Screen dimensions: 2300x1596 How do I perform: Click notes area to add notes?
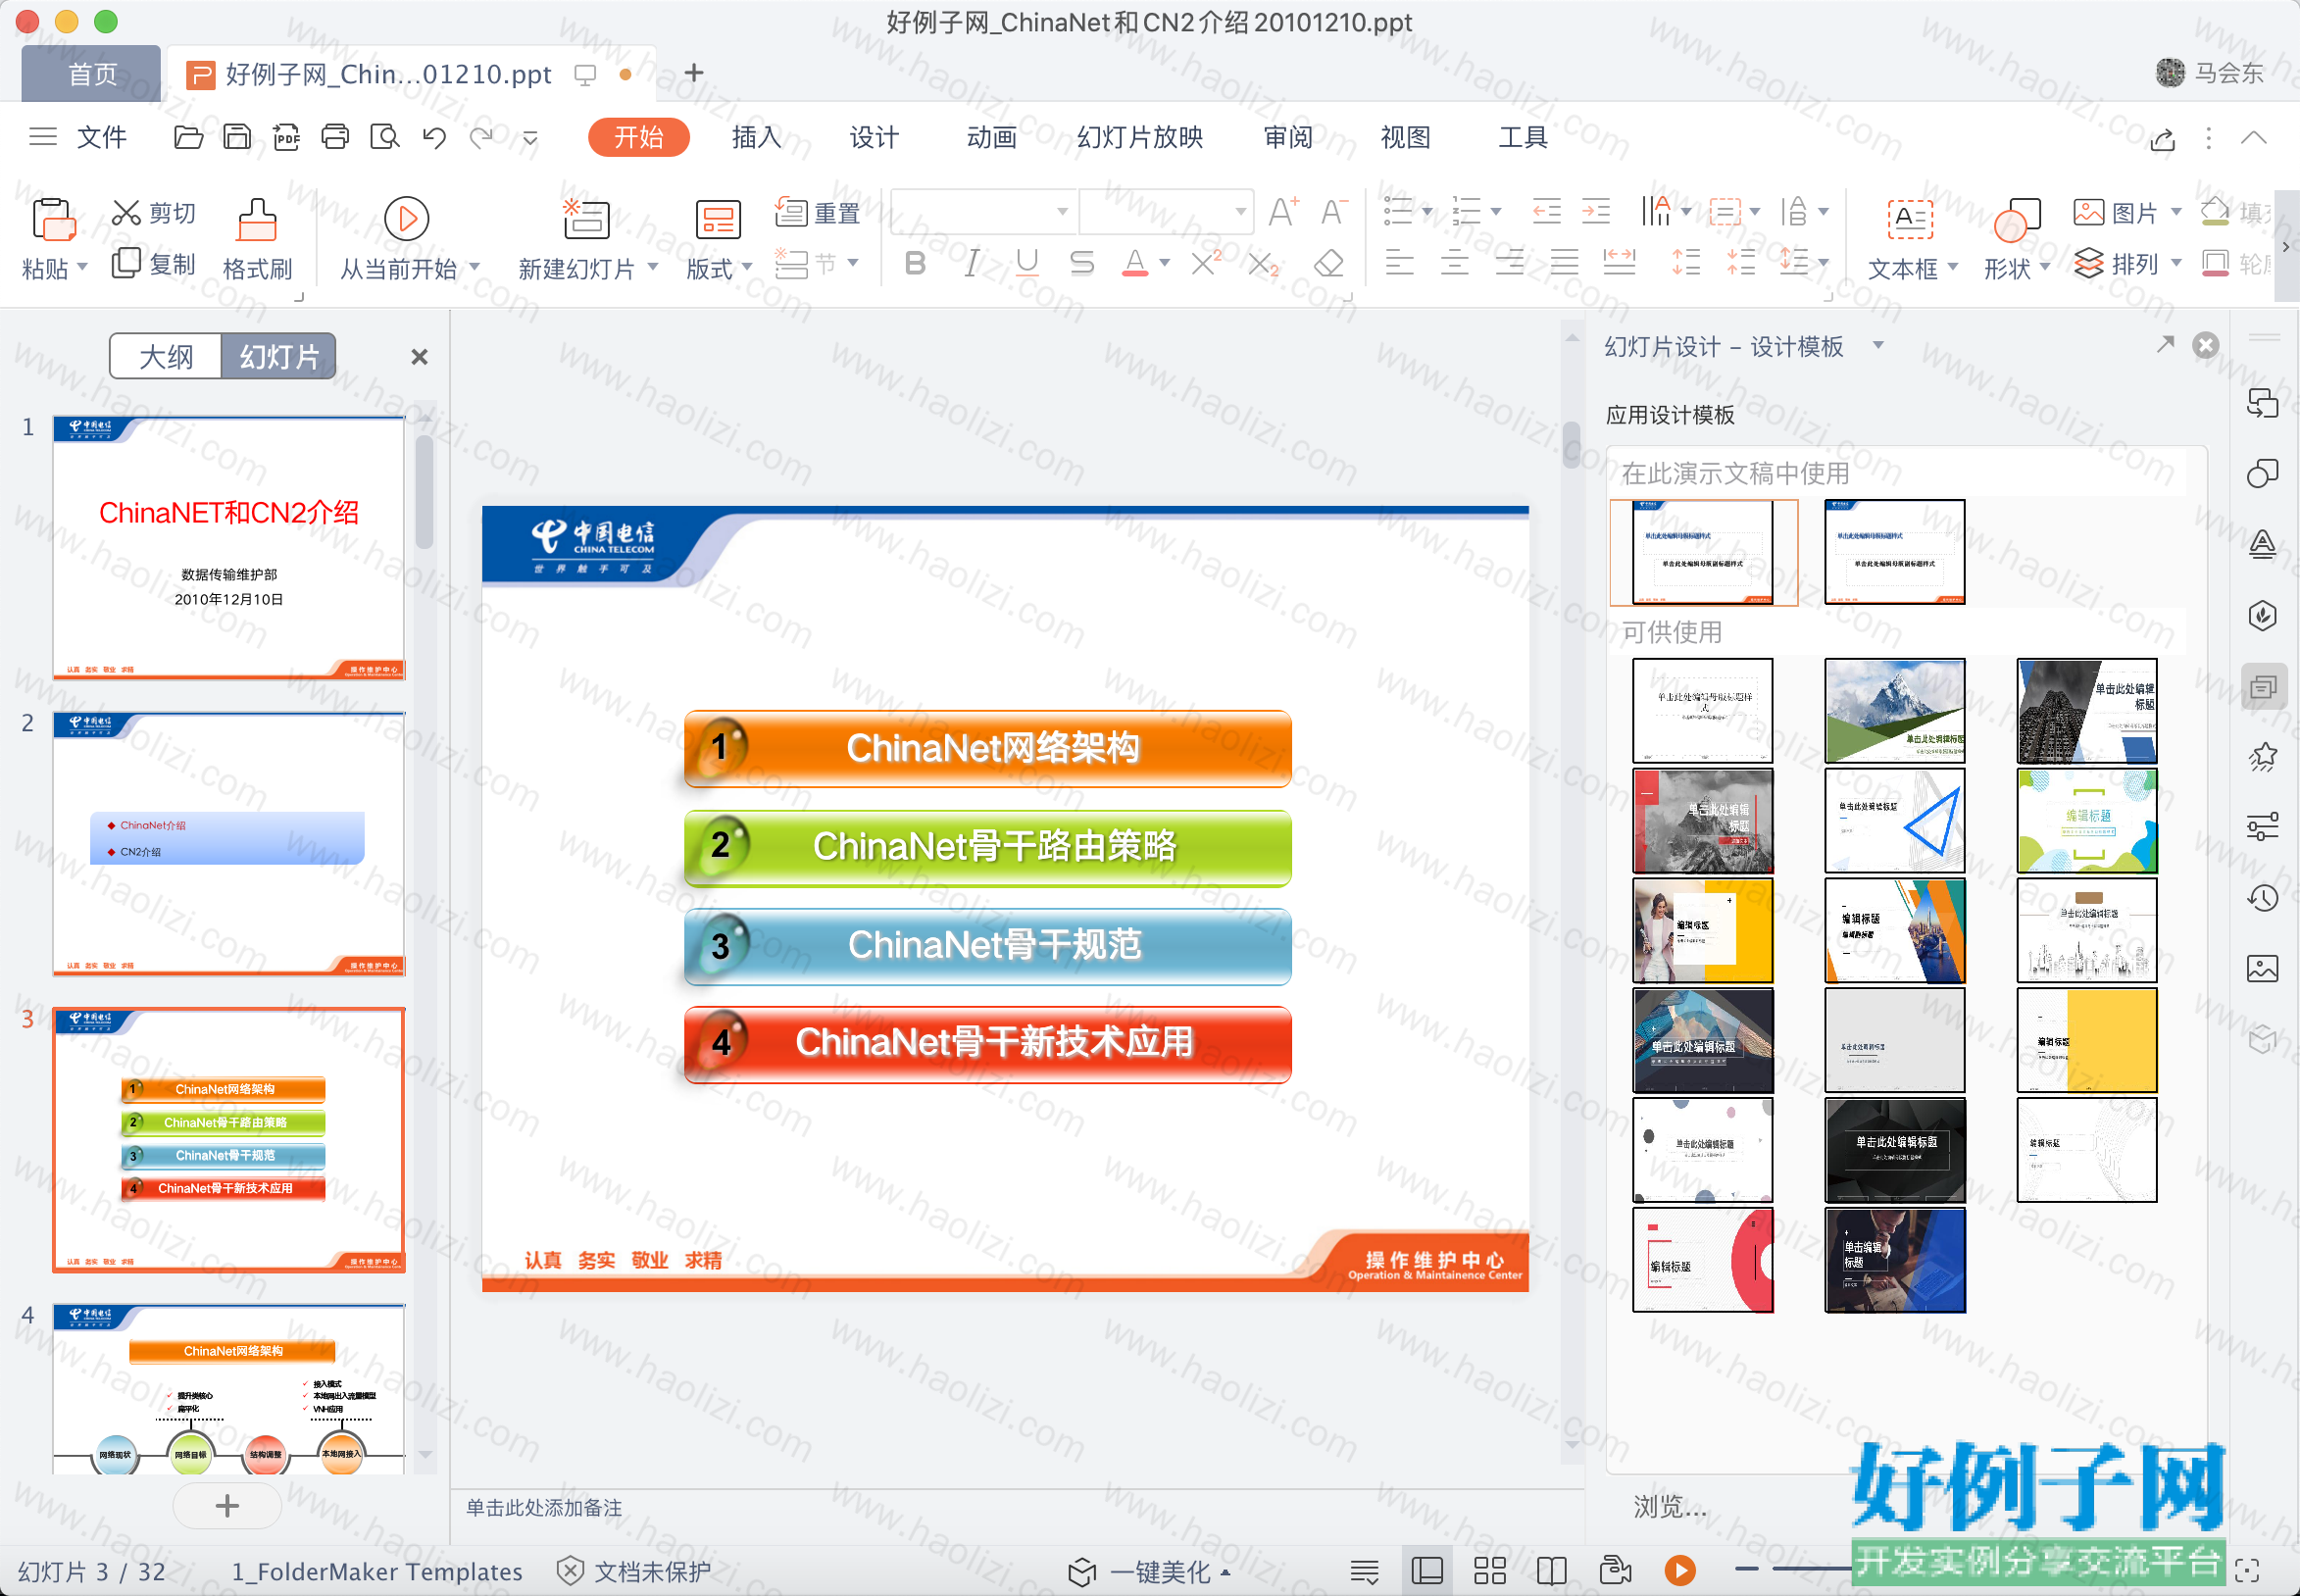1015,1507
